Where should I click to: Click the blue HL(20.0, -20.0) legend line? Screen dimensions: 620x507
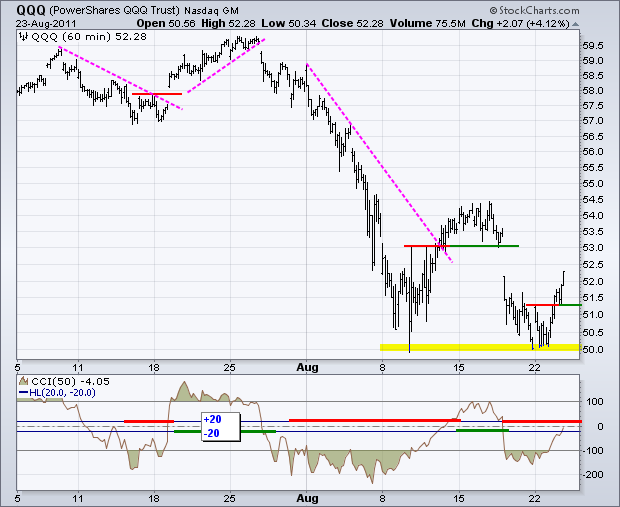[x=24, y=393]
